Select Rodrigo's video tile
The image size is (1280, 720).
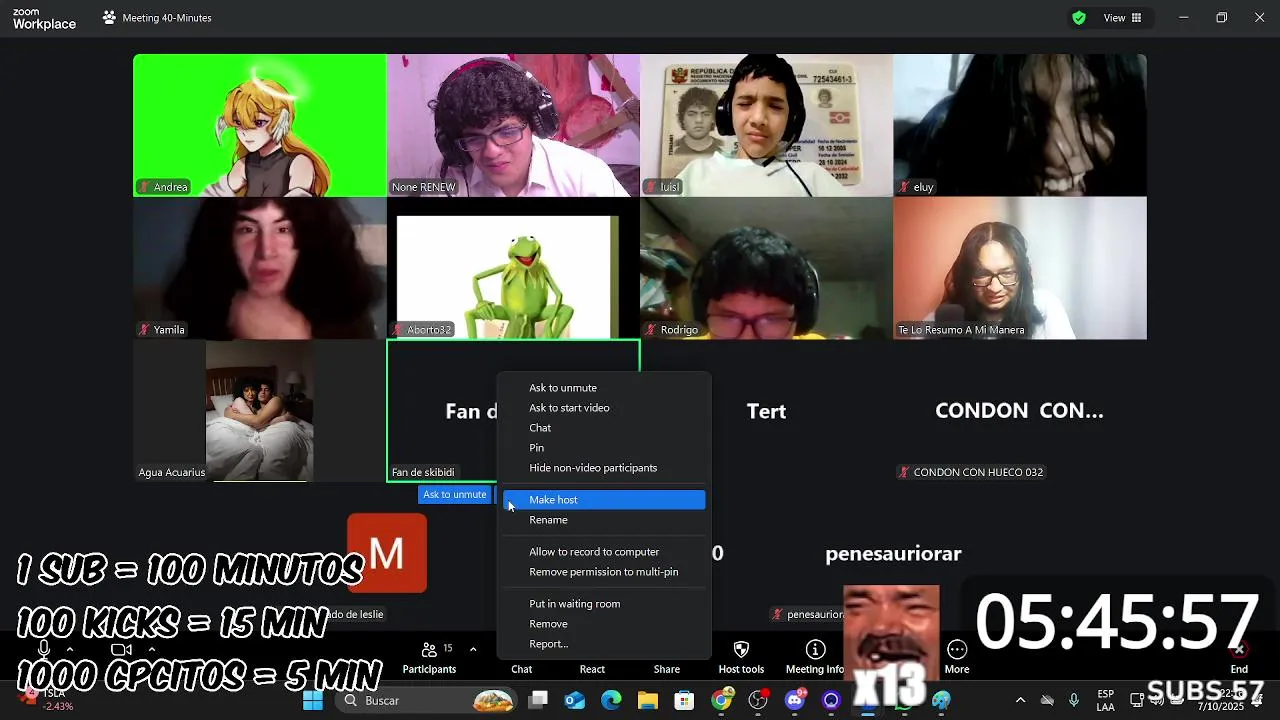pos(766,268)
